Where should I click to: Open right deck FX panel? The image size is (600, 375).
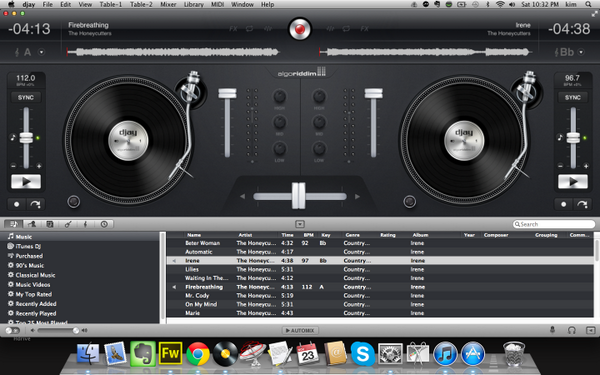coord(364,29)
